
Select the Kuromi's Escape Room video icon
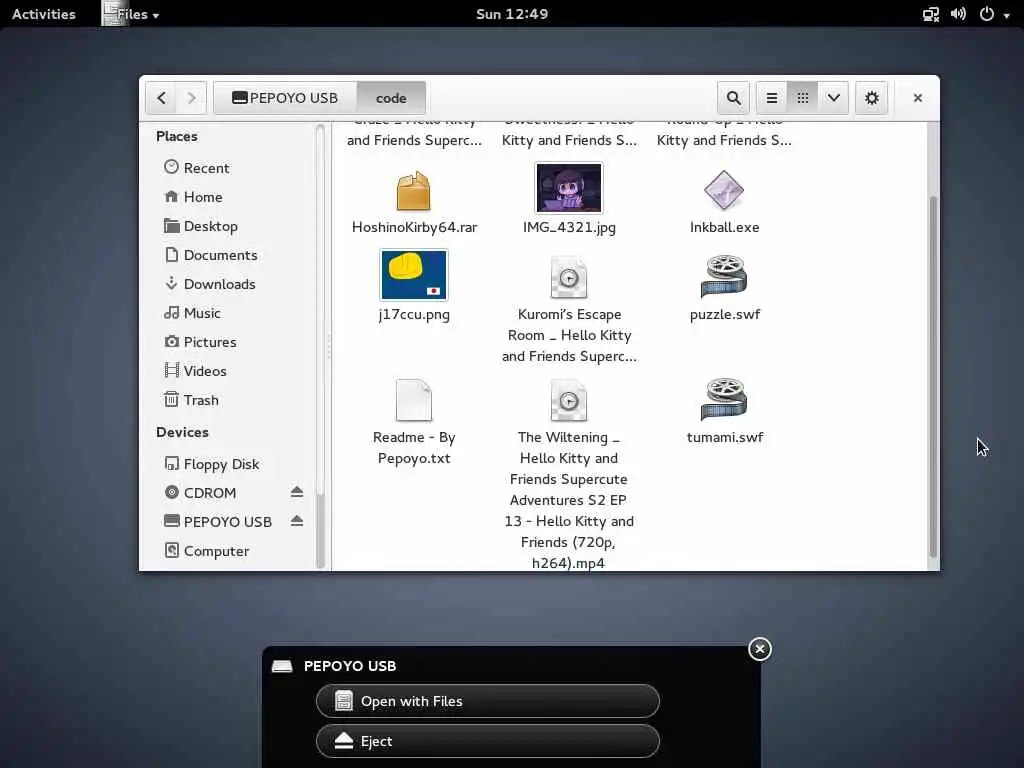pyautogui.click(x=569, y=277)
